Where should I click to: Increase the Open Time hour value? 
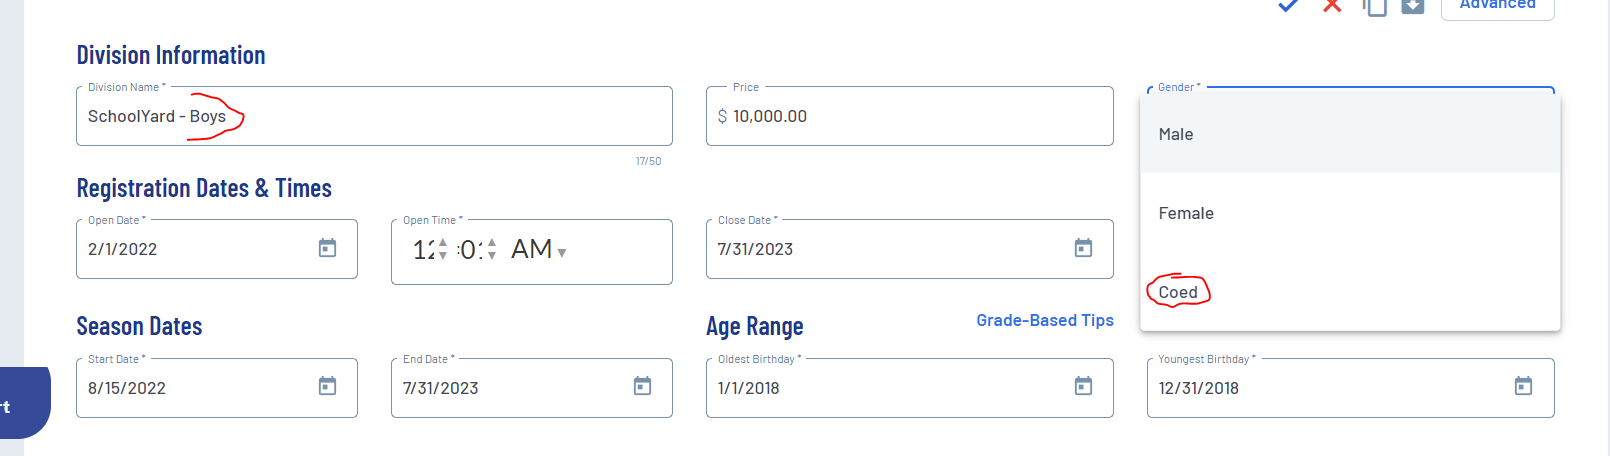(x=443, y=242)
